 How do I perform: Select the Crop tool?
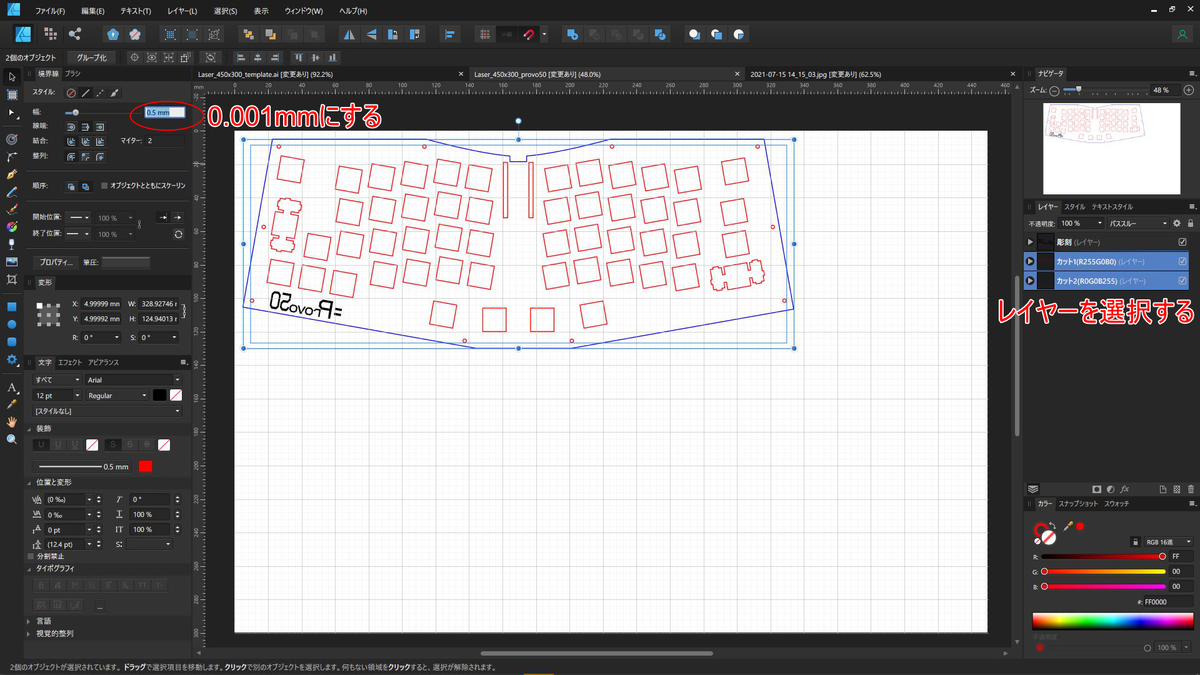pyautogui.click(x=12, y=279)
